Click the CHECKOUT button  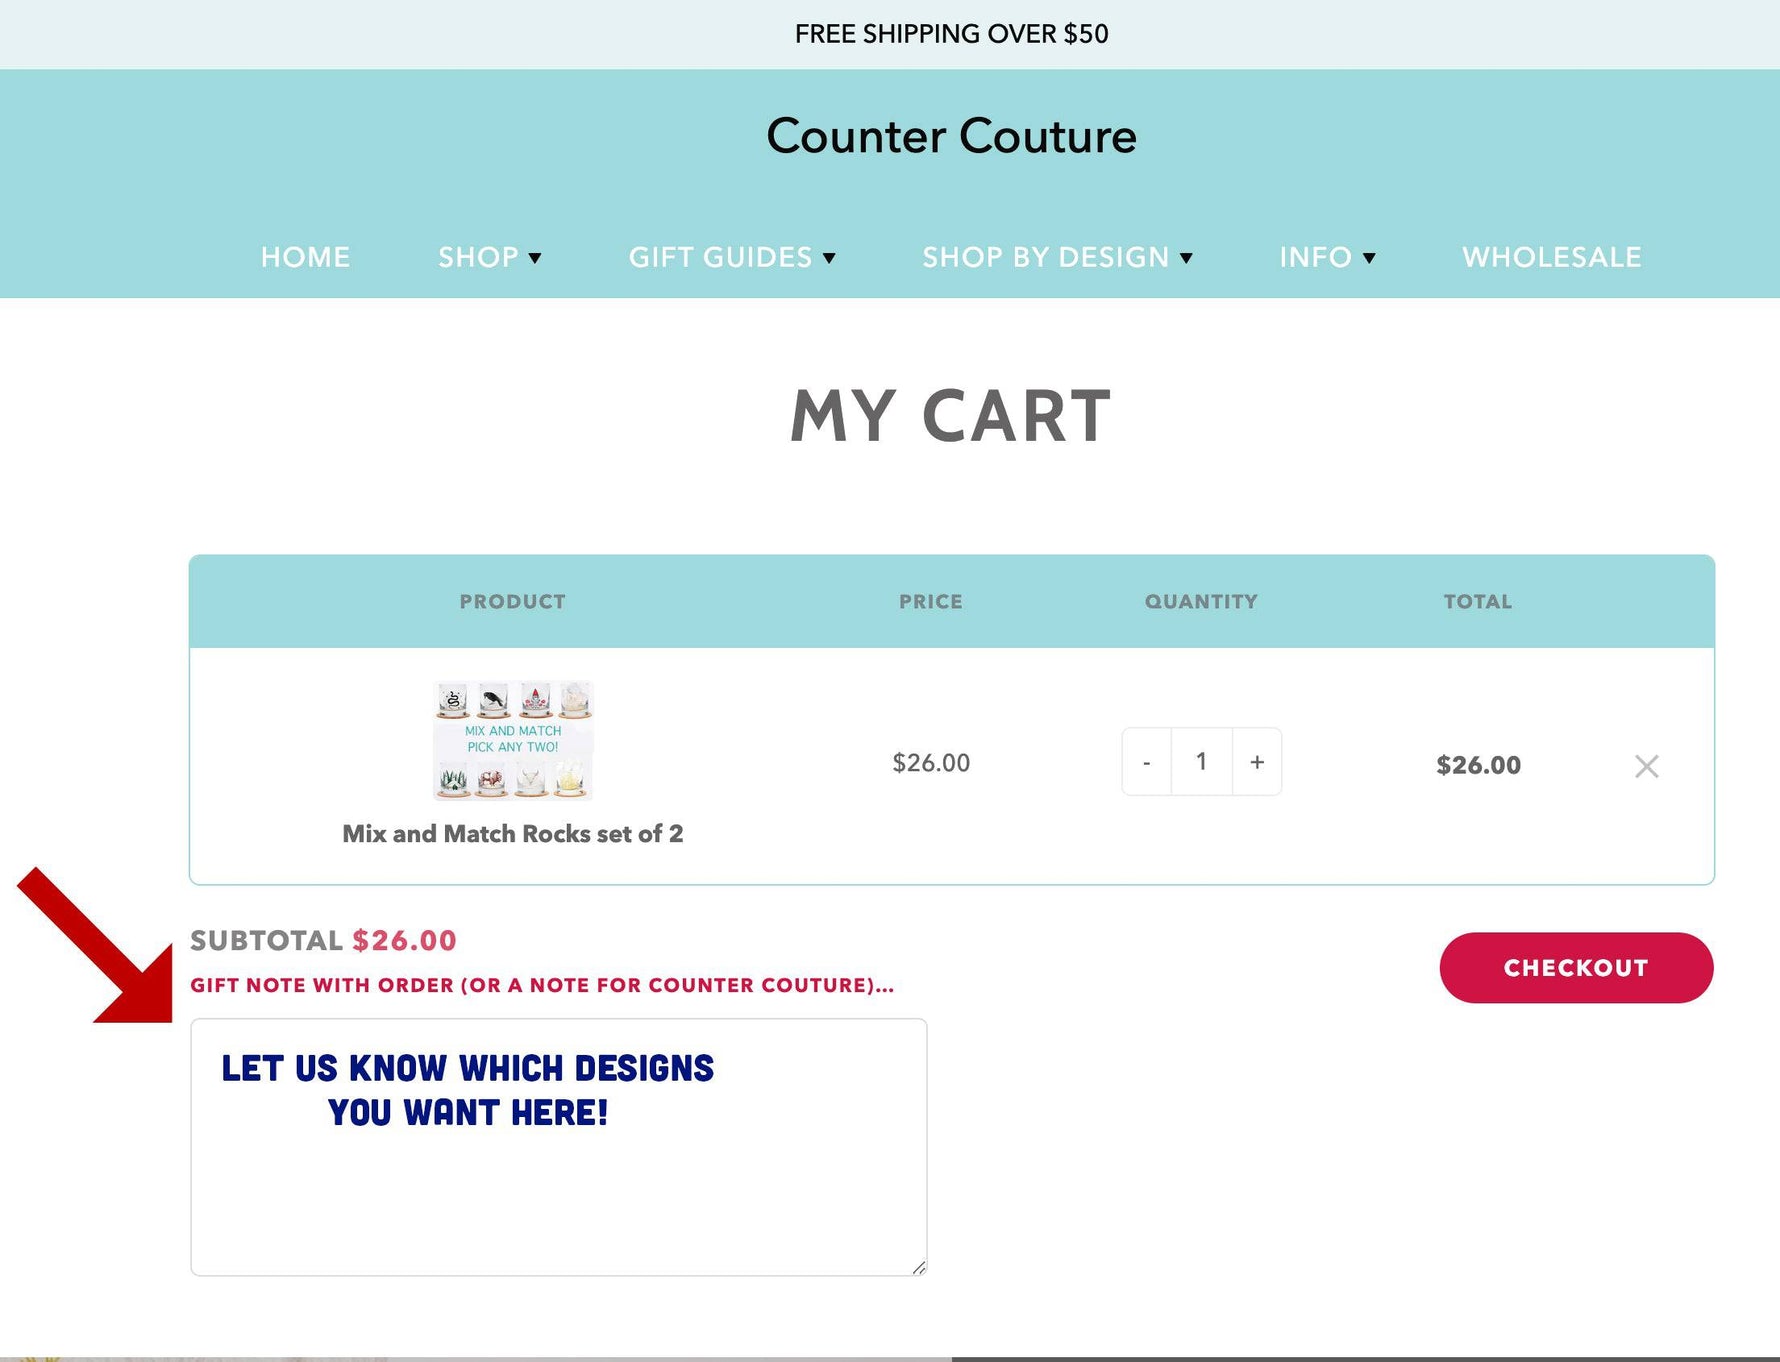(x=1576, y=967)
